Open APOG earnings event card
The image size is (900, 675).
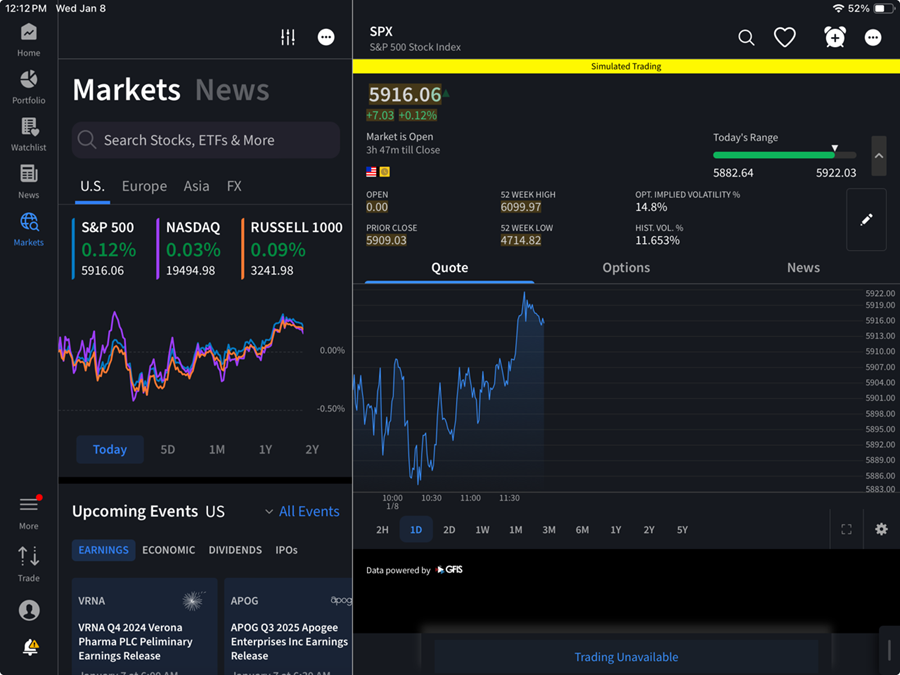(288, 627)
